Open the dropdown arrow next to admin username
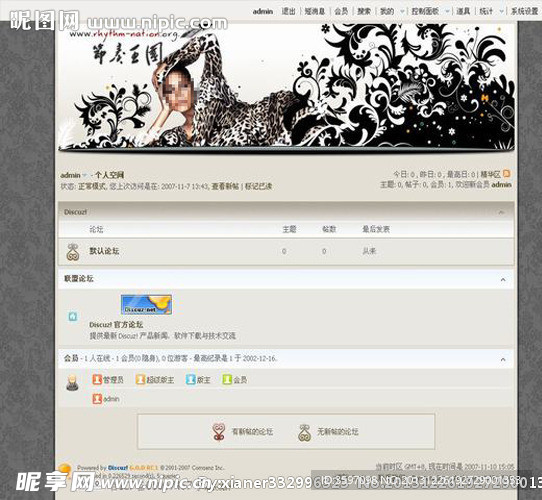Viewport: 542px width, 500px height. (85, 175)
